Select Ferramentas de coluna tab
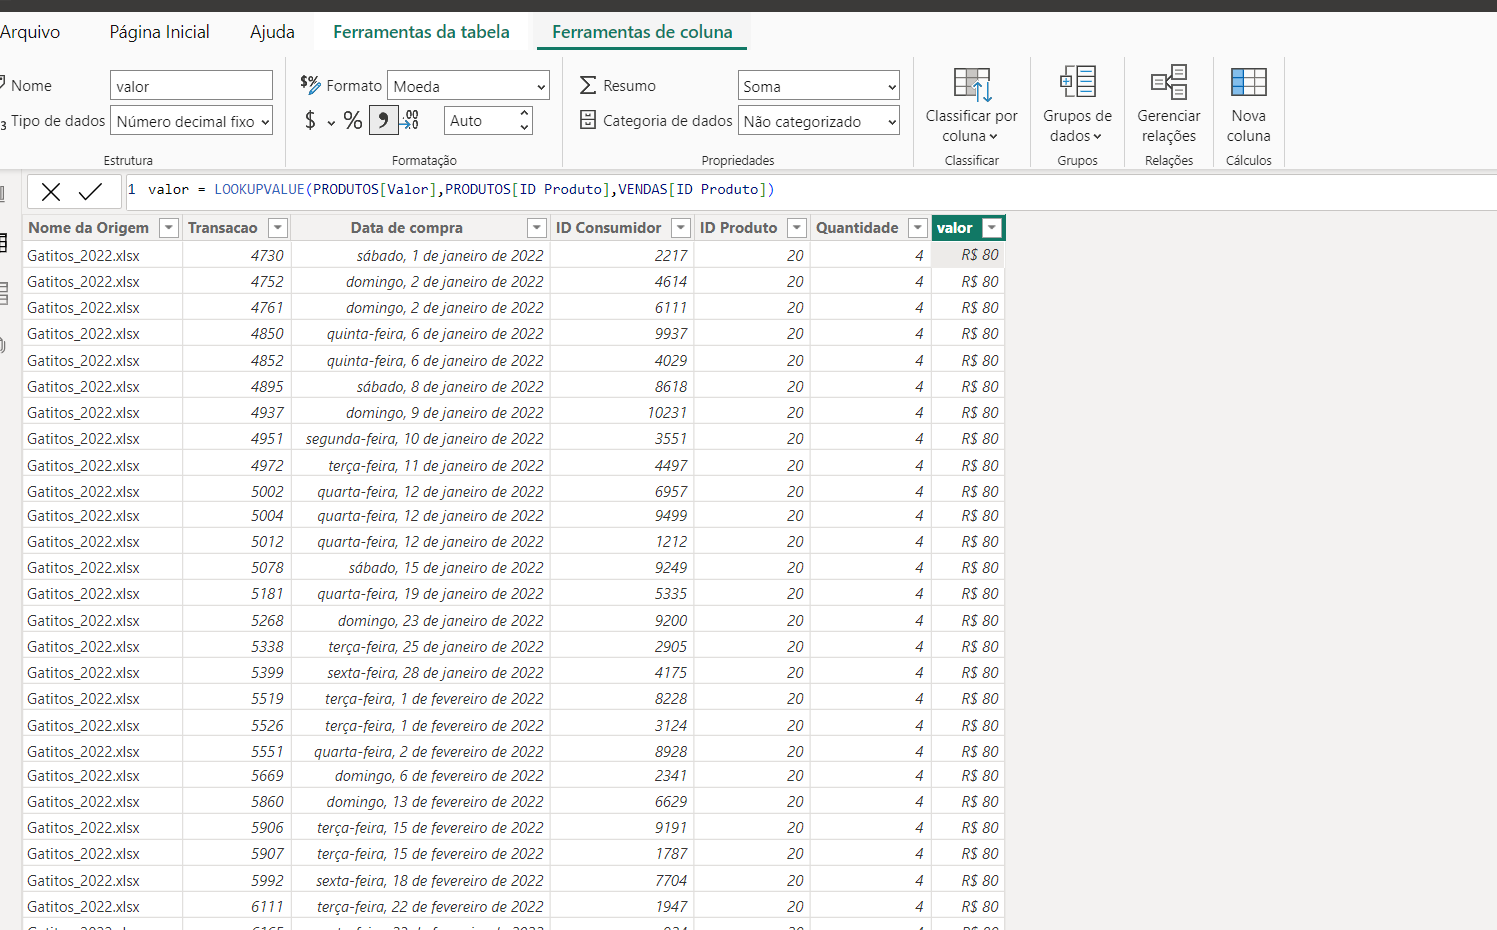 (x=642, y=32)
